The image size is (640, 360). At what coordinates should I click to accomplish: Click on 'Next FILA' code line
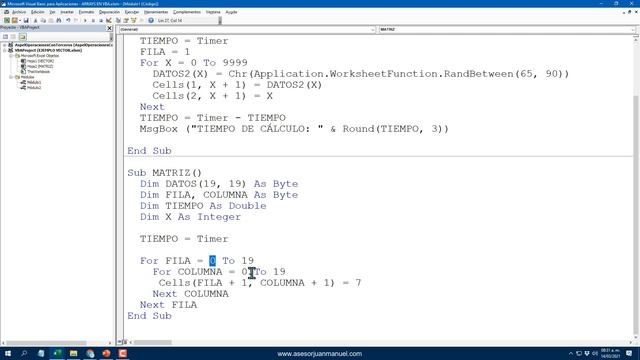tap(168, 305)
